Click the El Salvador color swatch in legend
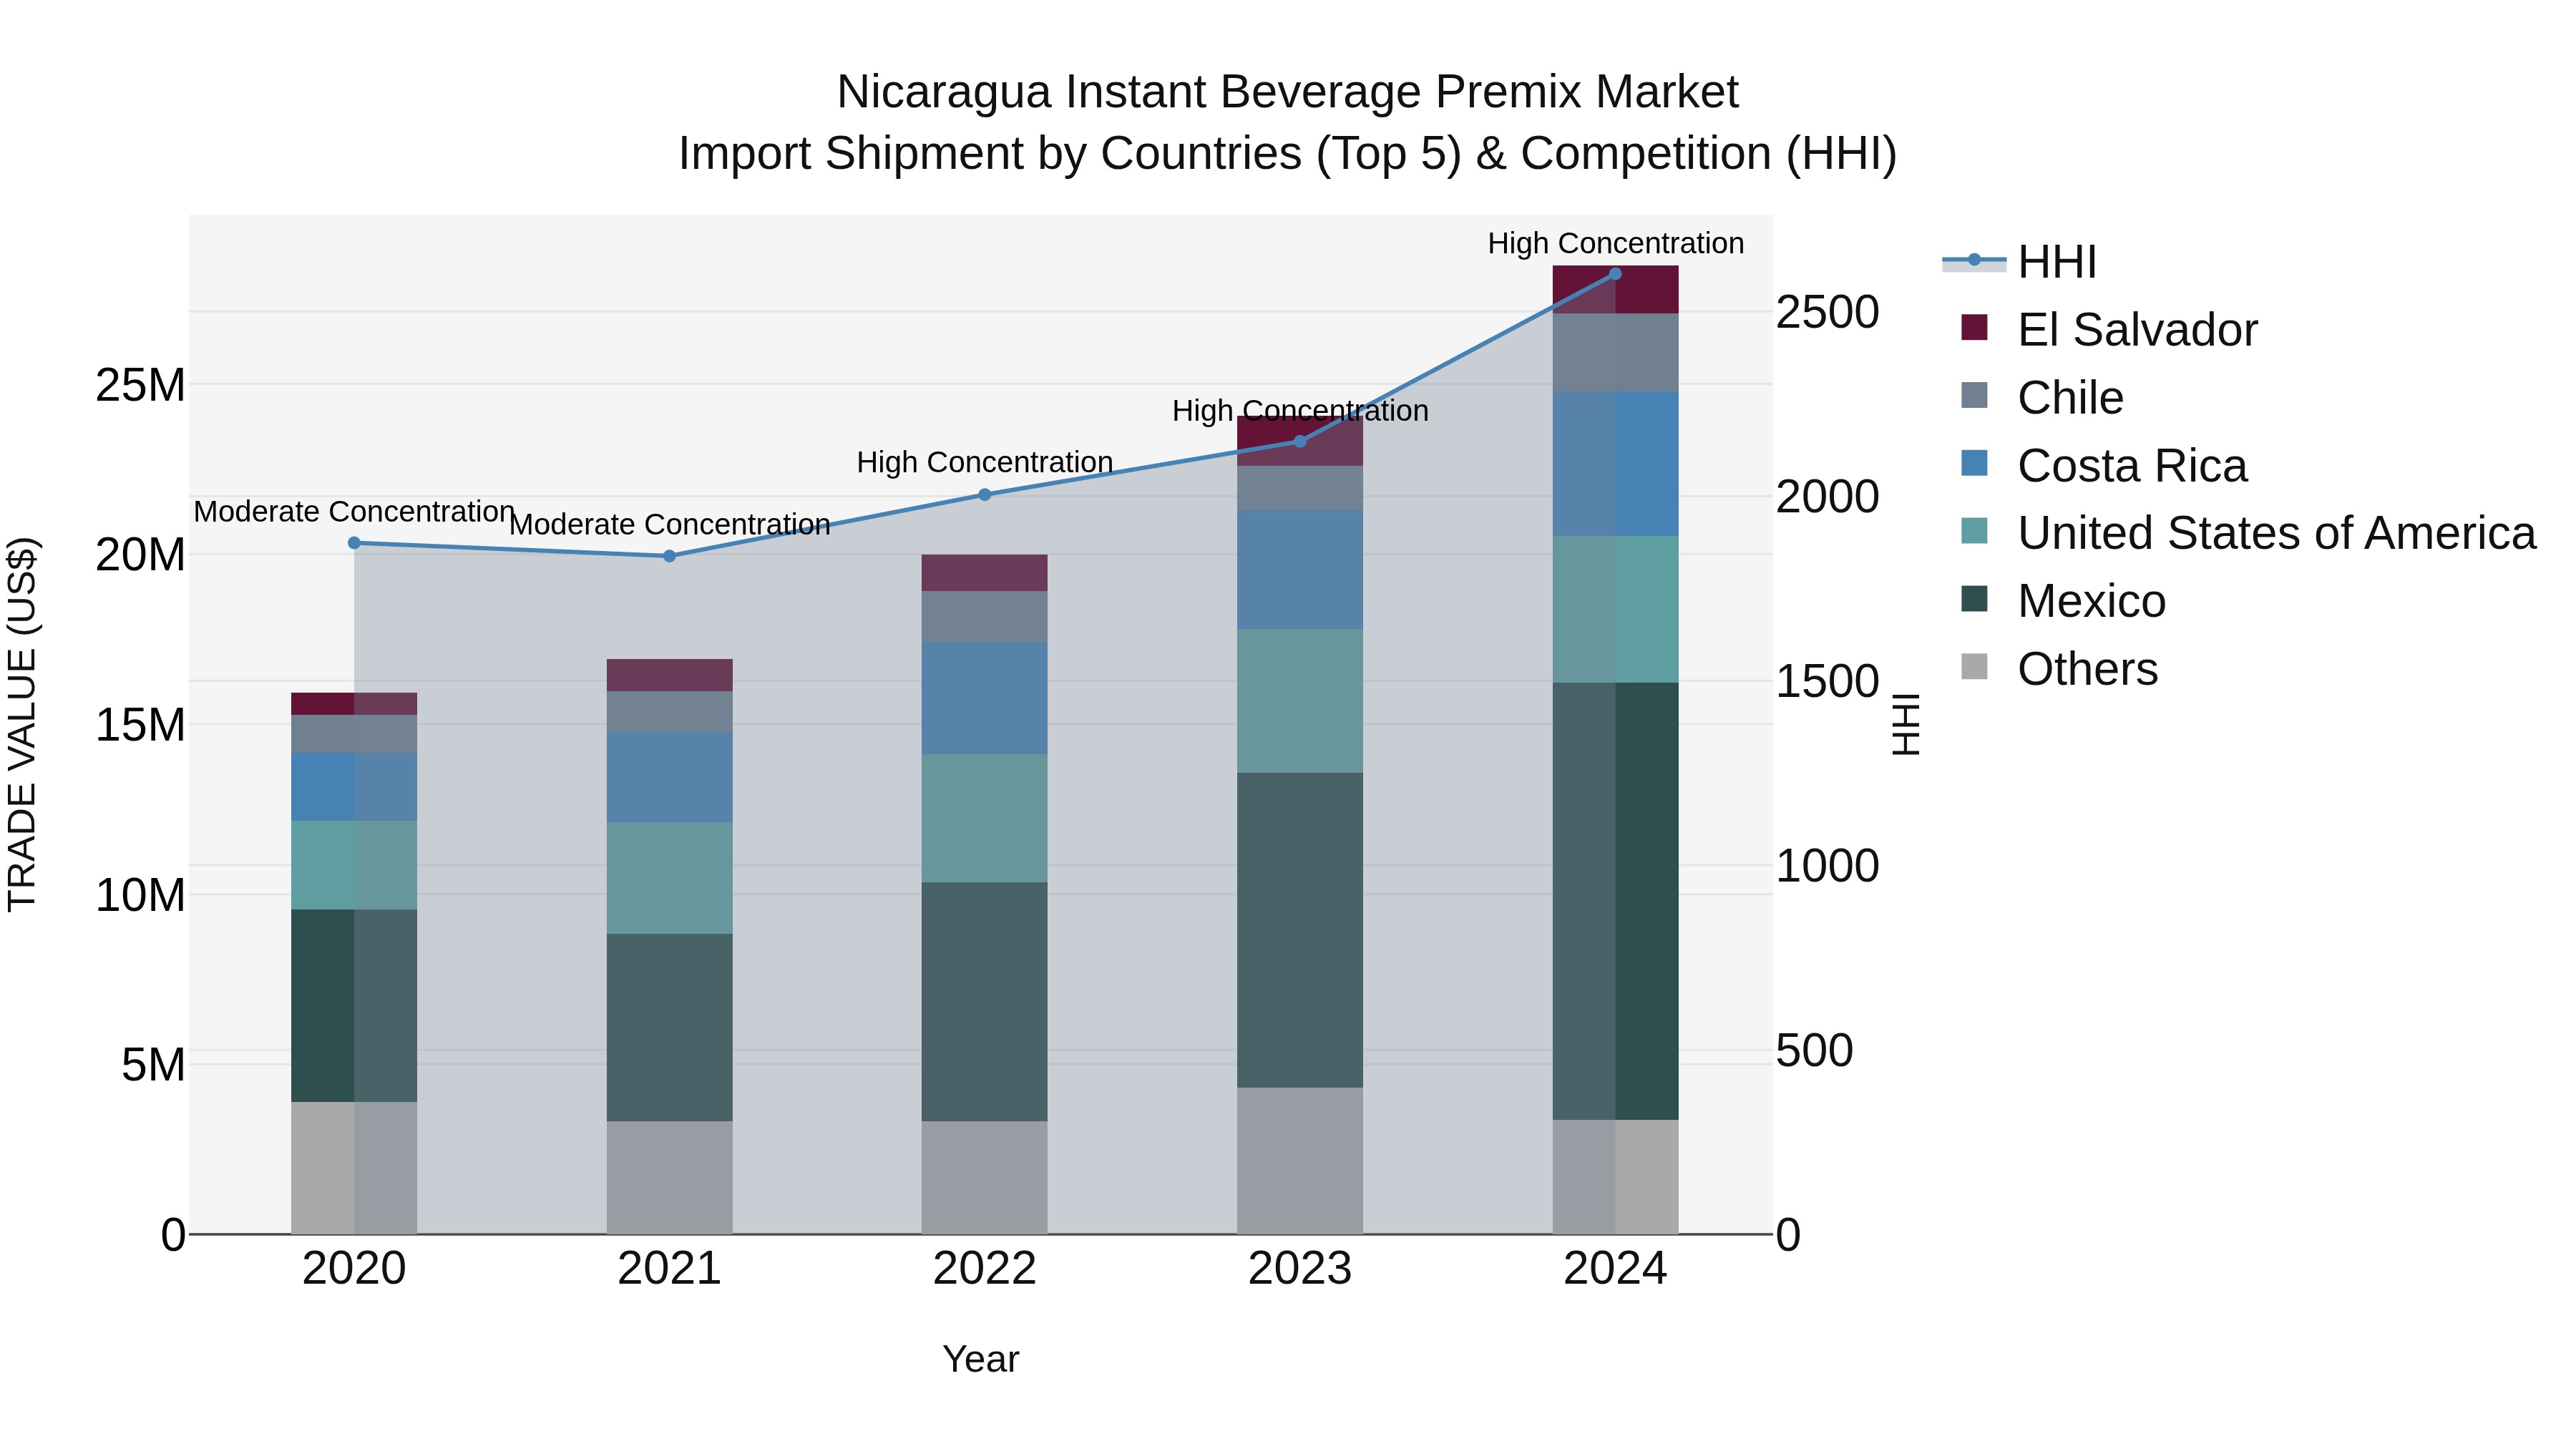The height and width of the screenshot is (1449, 2576). tap(1974, 327)
